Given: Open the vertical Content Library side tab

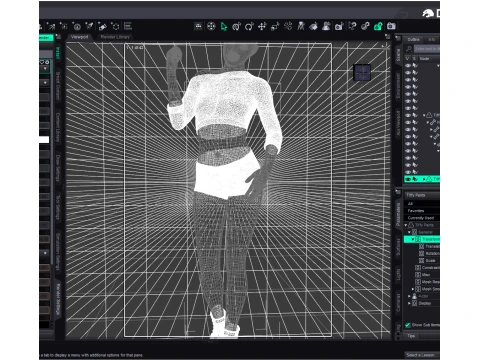Looking at the screenshot, I should click(58, 127).
